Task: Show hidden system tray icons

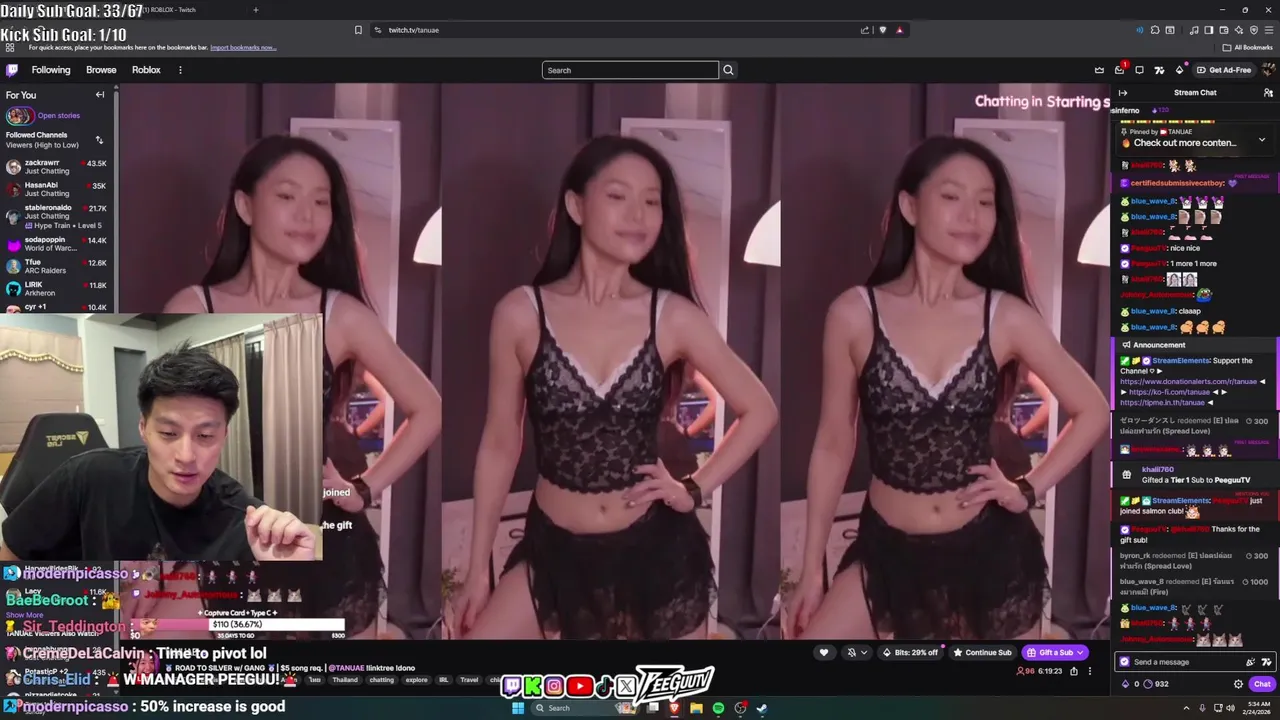Action: pos(1185,707)
